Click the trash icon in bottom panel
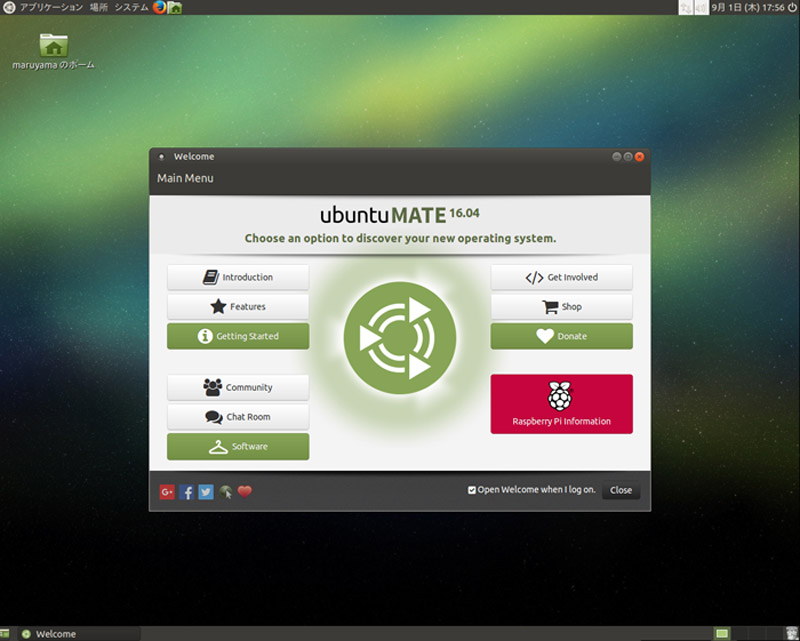 click(792, 633)
